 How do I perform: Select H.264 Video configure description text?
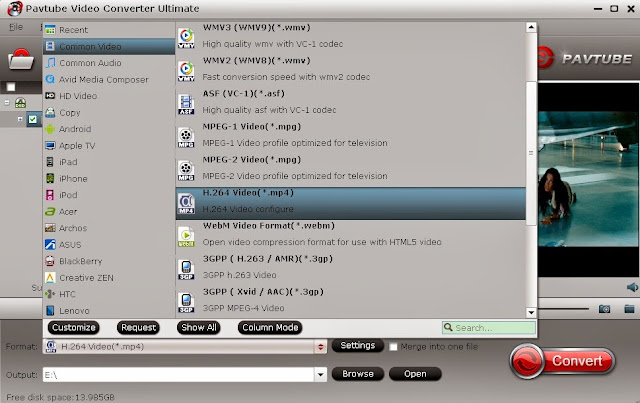(248, 209)
